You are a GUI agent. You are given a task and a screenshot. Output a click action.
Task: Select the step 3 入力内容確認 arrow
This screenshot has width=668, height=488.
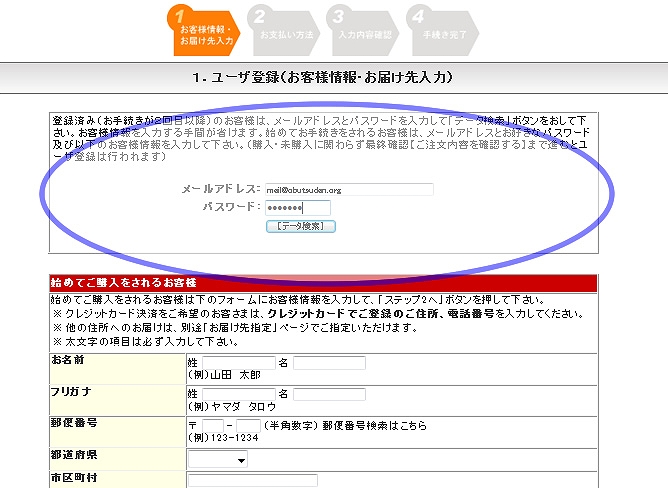[x=364, y=31]
